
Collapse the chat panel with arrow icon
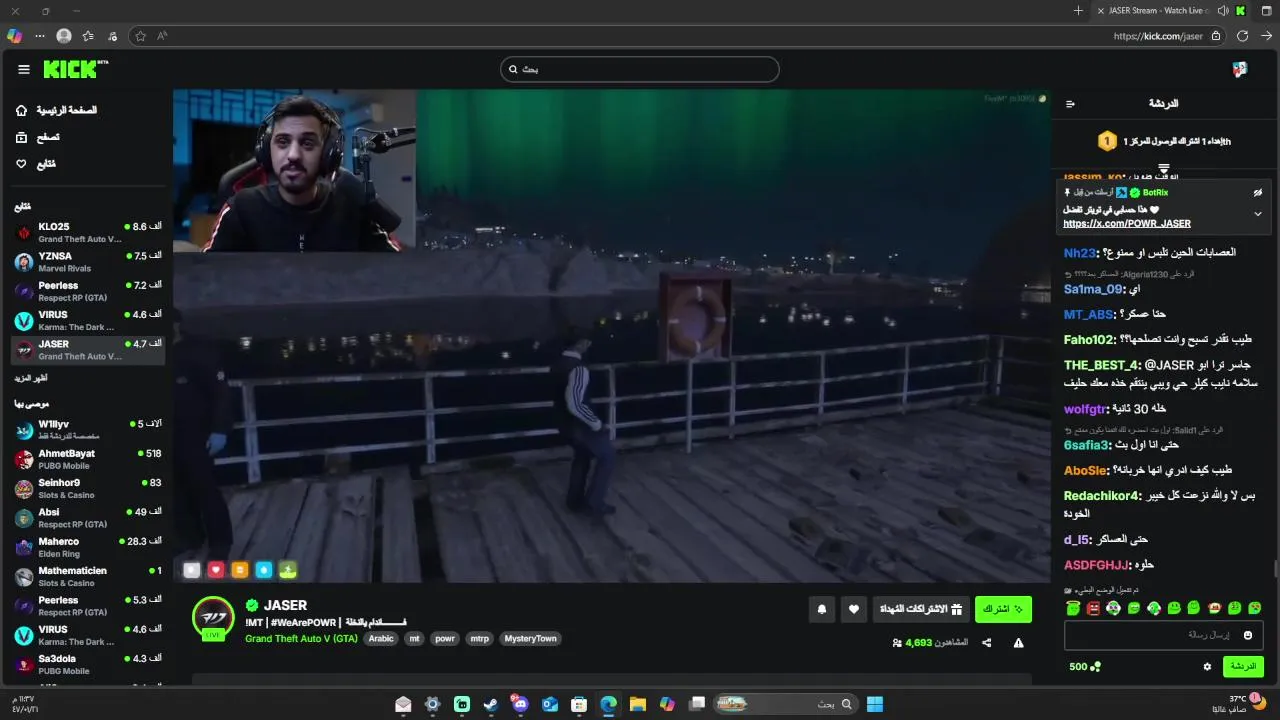(1070, 104)
